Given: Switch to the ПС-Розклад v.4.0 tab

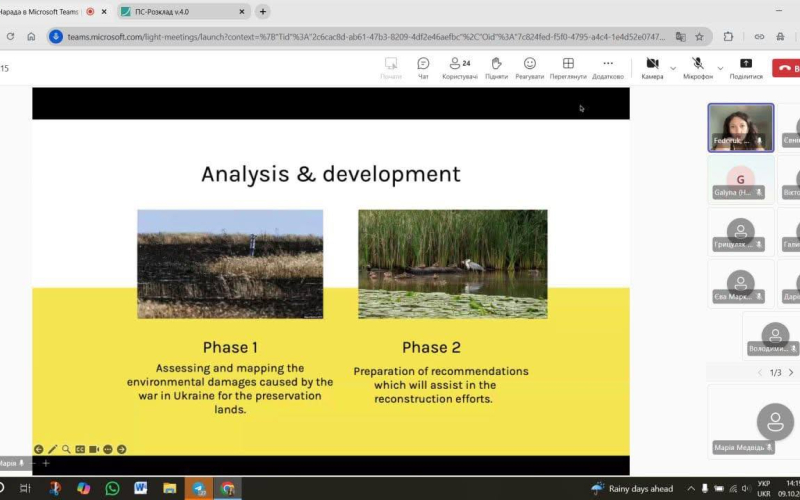Looking at the screenshot, I should point(178,11).
